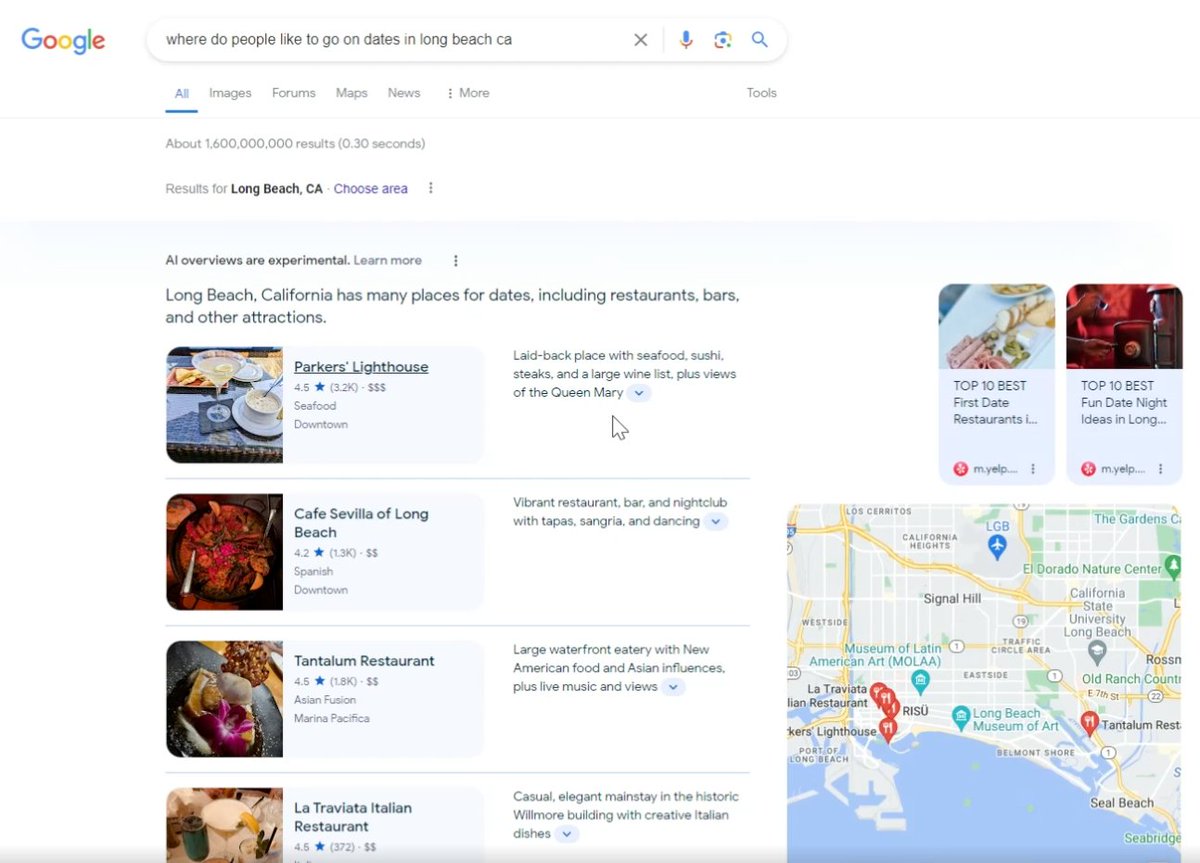1200x863 pixels.
Task: Click the Google logo
Action: coord(63,40)
